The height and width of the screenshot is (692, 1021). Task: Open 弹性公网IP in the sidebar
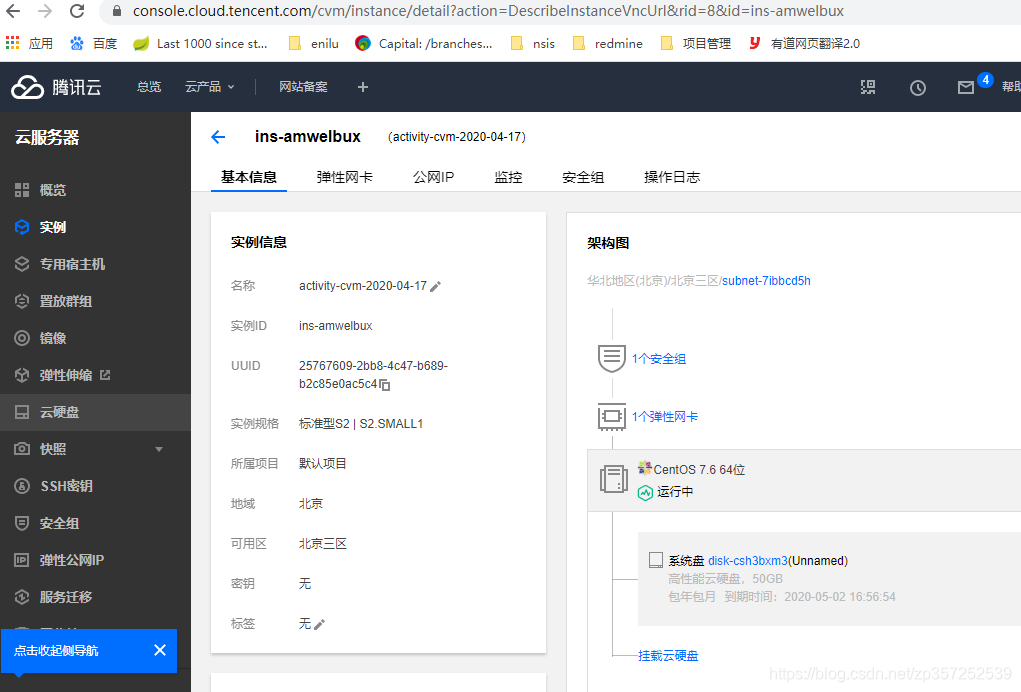click(95, 561)
